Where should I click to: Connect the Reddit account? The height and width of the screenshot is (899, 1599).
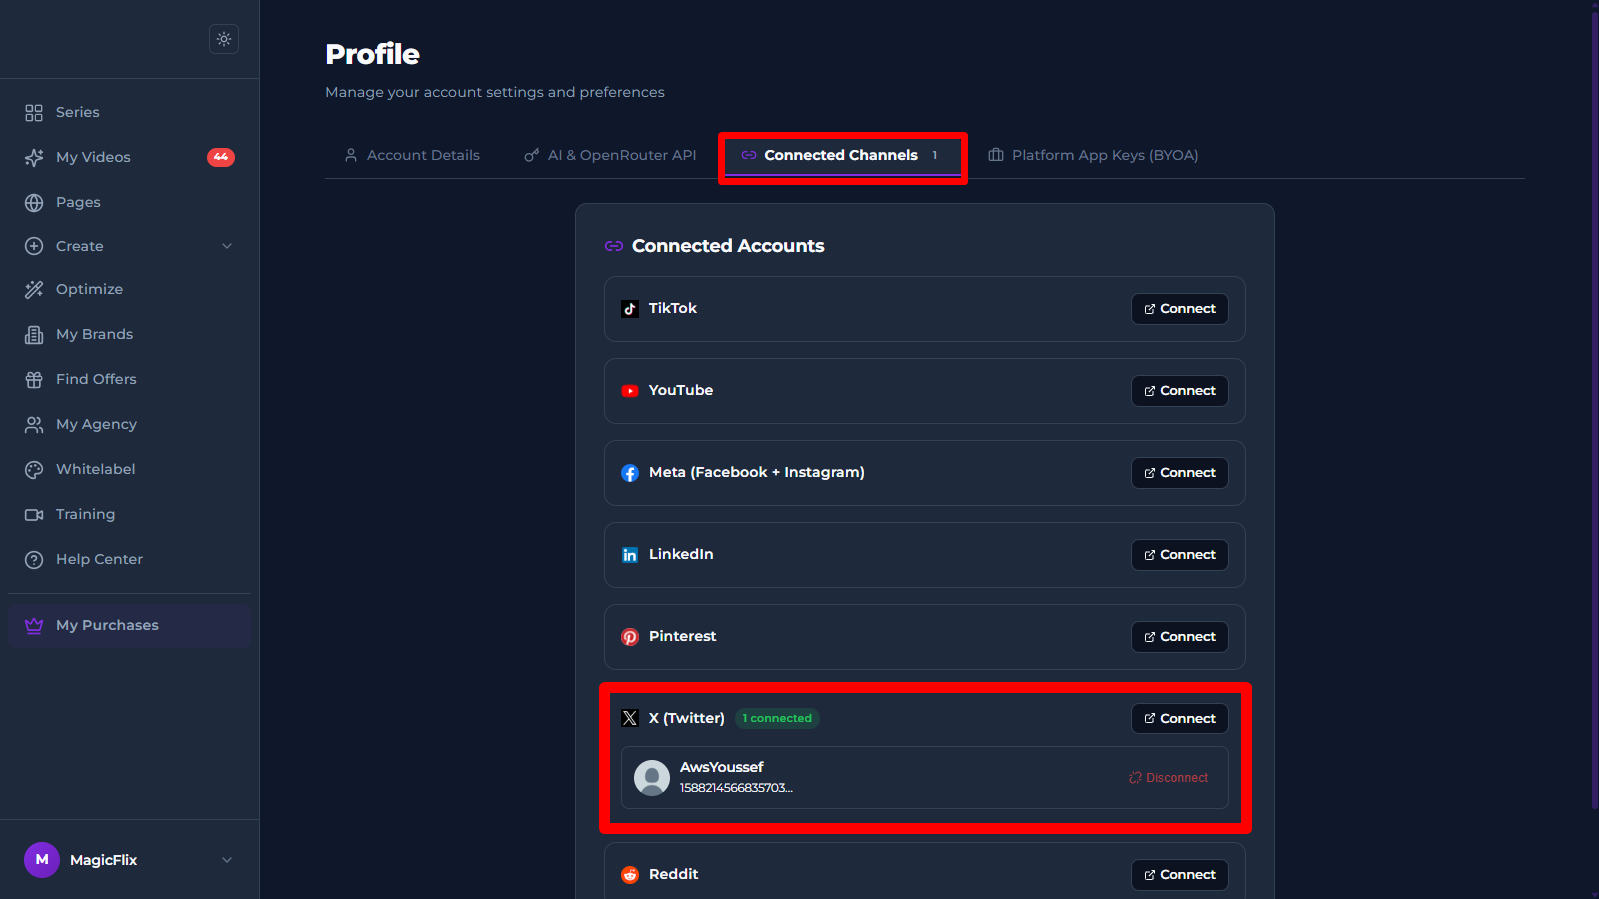tap(1180, 875)
